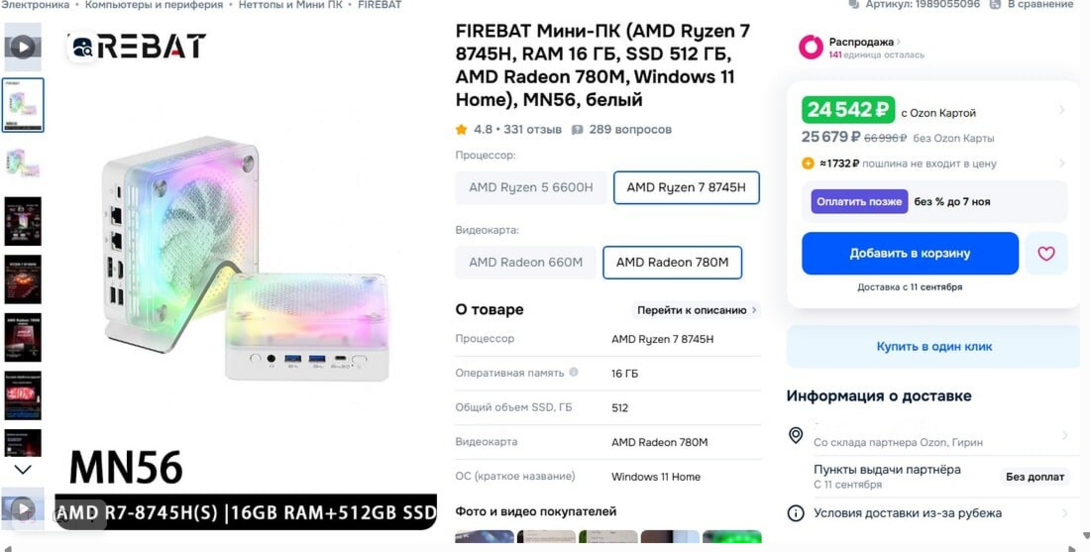Click 'Купить в один клик' button
Image resolution: width=1090 pixels, height=552 pixels.
click(x=934, y=347)
